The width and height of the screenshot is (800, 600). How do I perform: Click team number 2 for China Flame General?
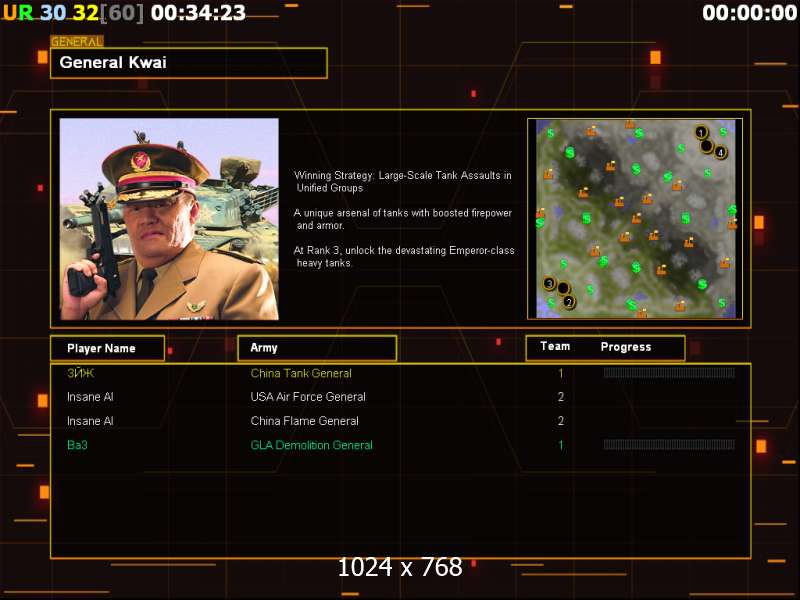[x=561, y=421]
